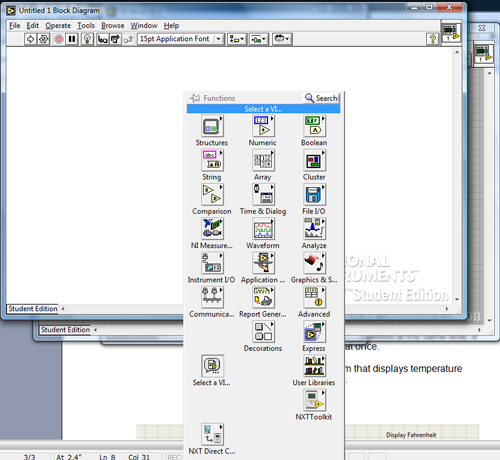Show Context Help question mark button
The height and width of the screenshot is (460, 500).
click(433, 39)
